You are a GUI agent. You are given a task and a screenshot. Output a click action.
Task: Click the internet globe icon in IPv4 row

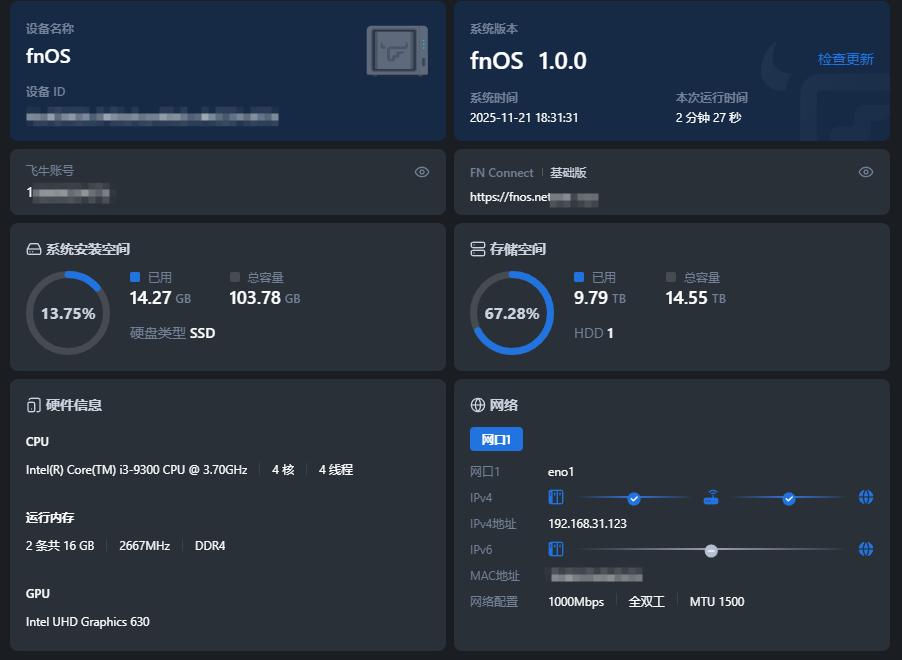866,497
